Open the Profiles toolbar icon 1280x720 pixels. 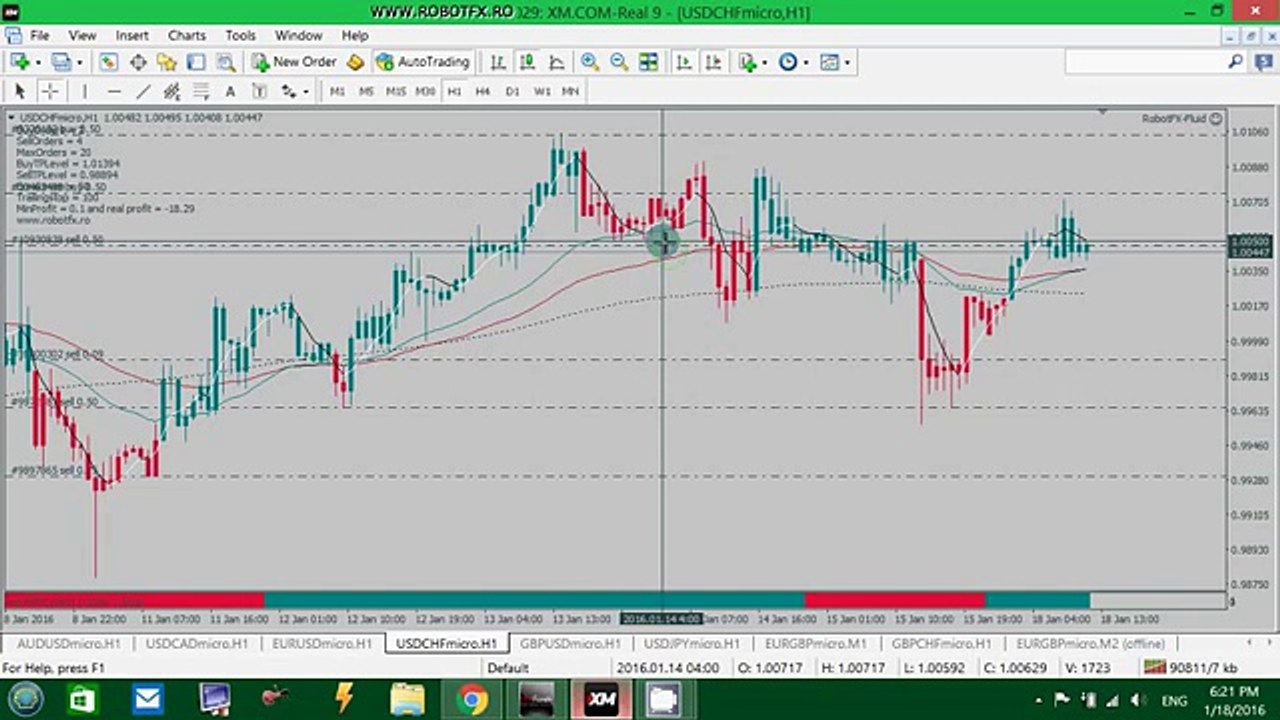click(x=61, y=62)
